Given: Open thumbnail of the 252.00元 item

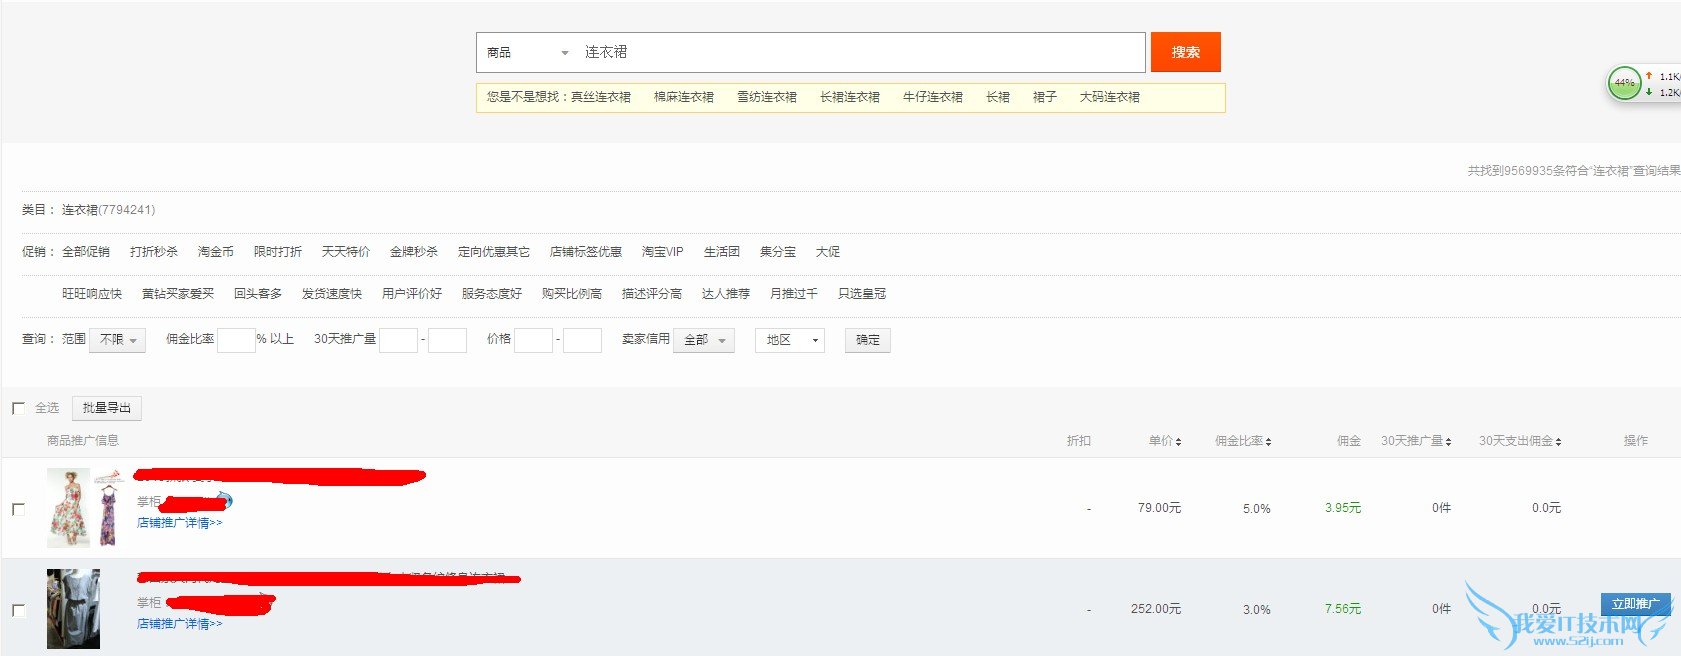Looking at the screenshot, I should [74, 609].
